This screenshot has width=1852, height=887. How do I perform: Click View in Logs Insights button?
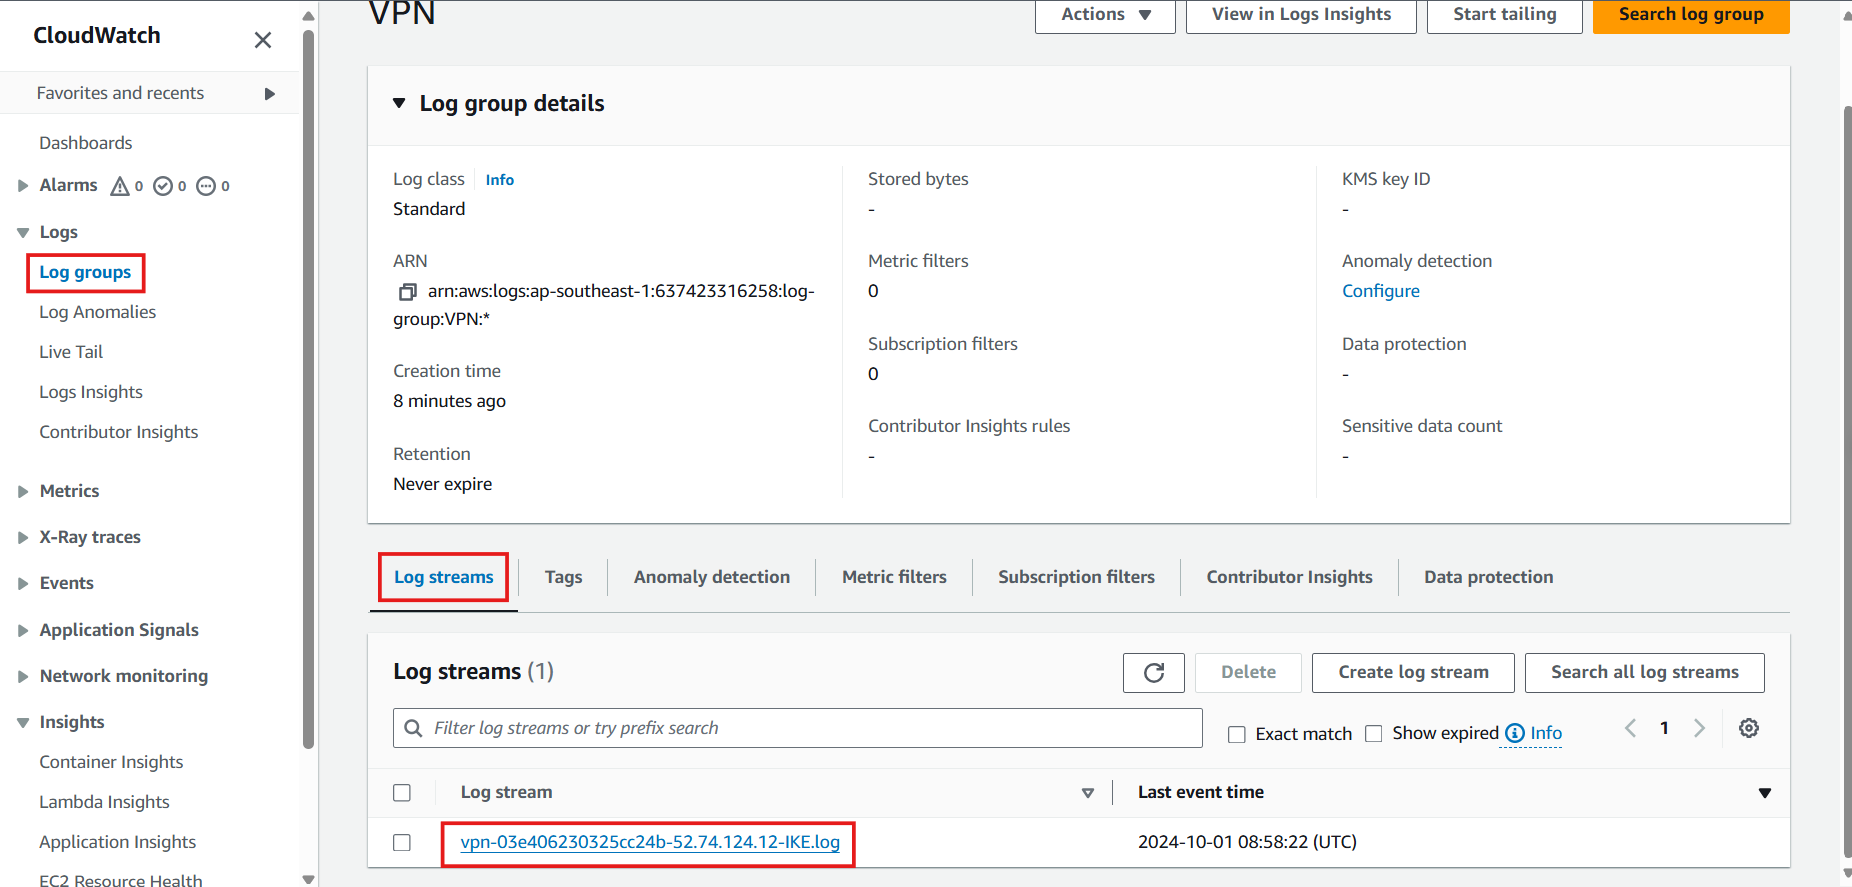[x=1301, y=15]
